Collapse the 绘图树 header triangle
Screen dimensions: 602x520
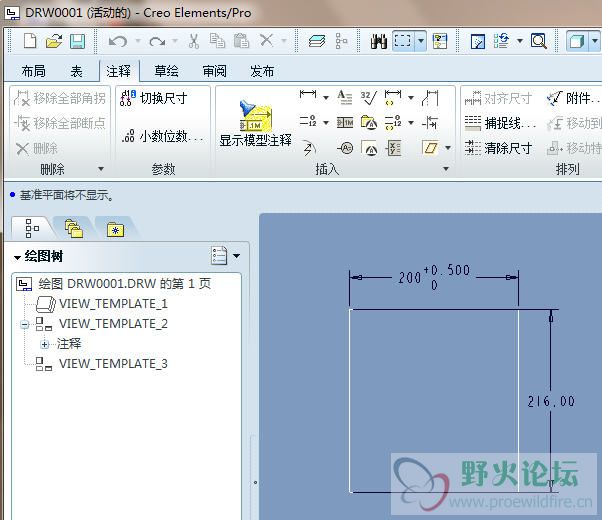tap(17, 257)
